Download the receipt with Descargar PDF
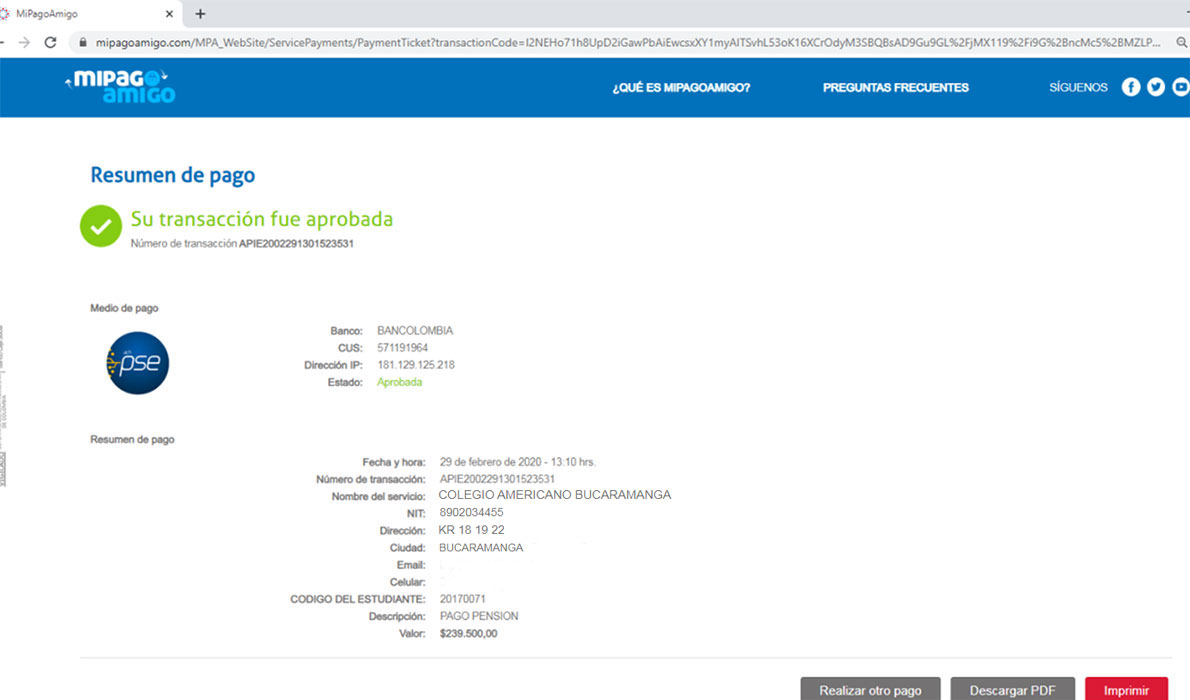The image size is (1190, 700). pos(1012,689)
